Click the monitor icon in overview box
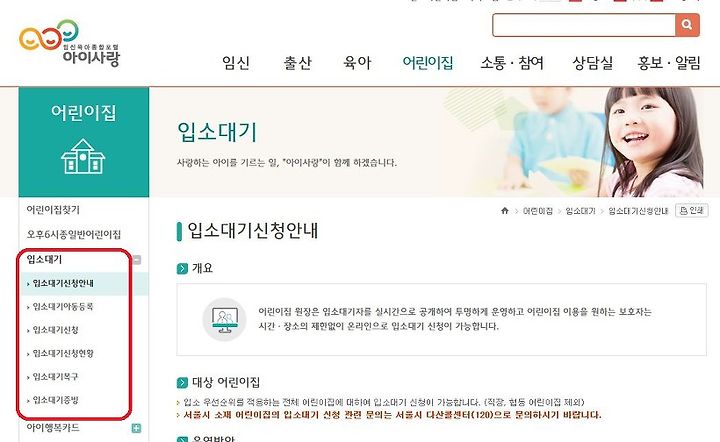720x442 pixels. click(225, 319)
